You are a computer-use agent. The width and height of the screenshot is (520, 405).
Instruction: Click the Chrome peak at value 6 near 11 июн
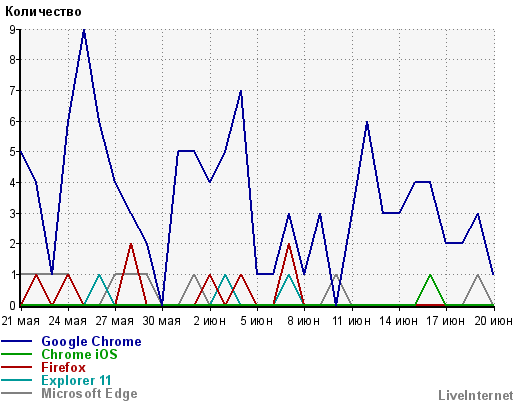(367, 122)
